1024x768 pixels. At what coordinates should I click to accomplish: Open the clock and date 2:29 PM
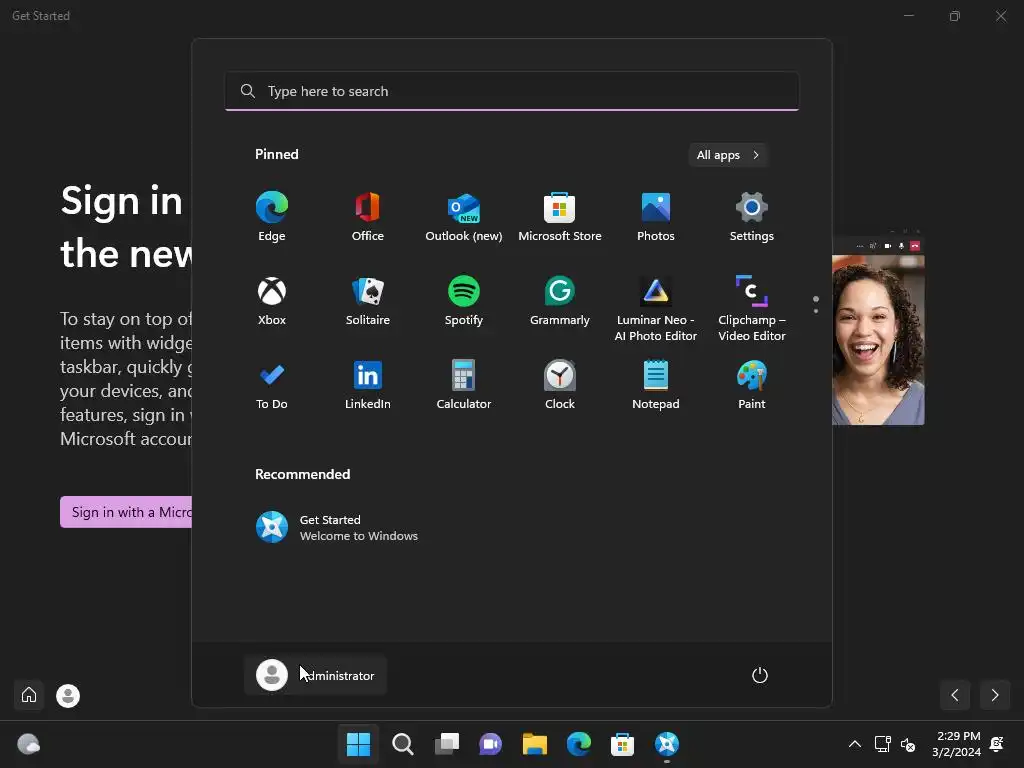click(x=957, y=744)
